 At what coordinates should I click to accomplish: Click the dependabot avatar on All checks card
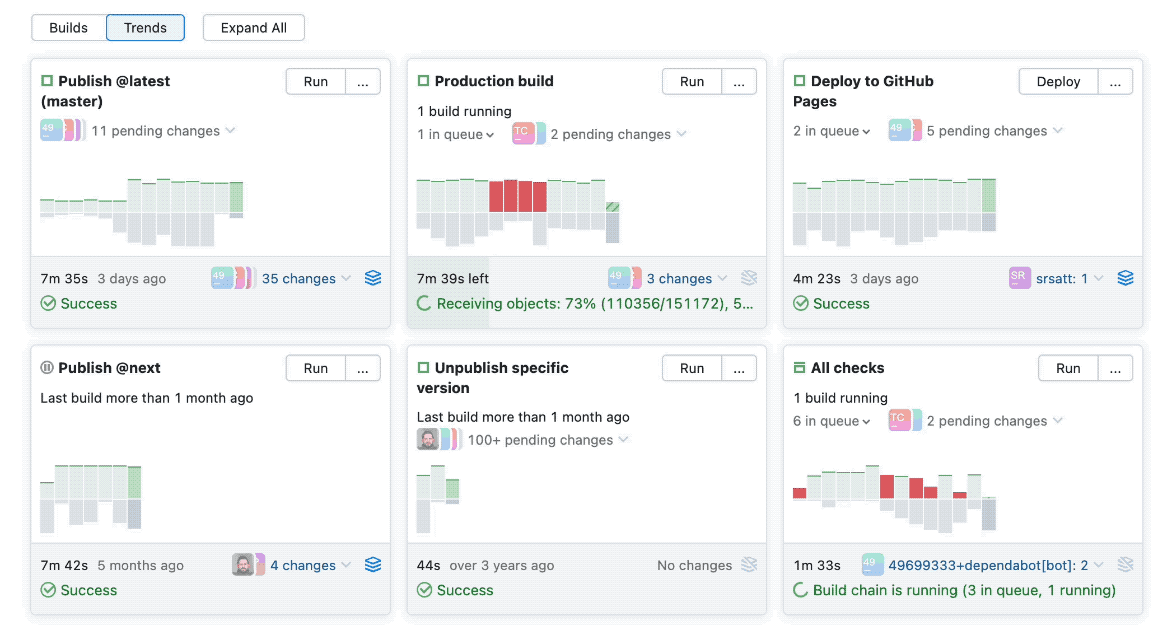871,565
